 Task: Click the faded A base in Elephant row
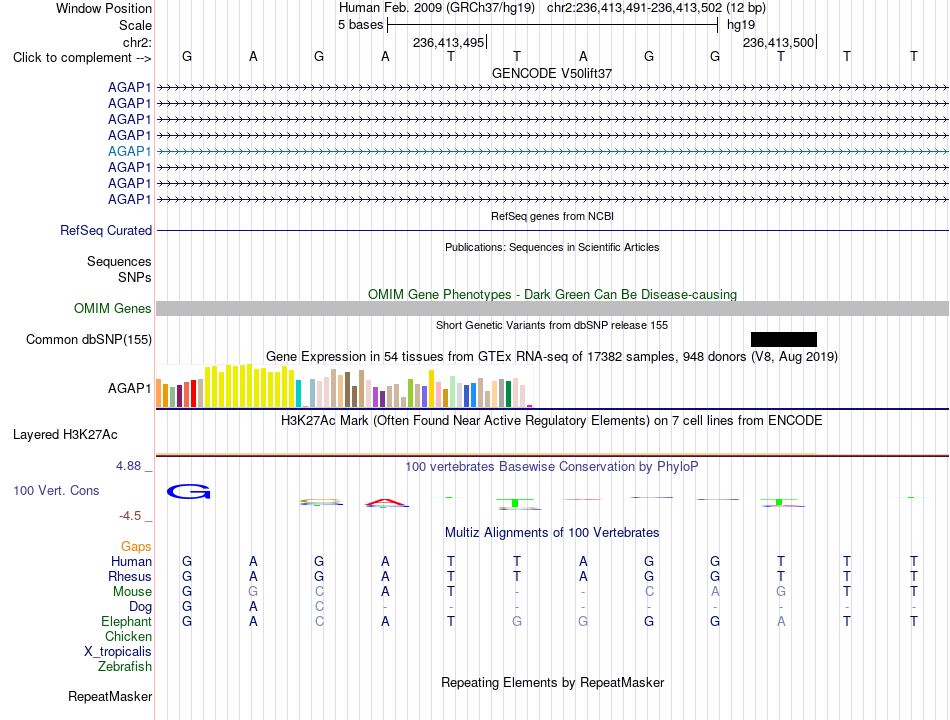point(781,622)
